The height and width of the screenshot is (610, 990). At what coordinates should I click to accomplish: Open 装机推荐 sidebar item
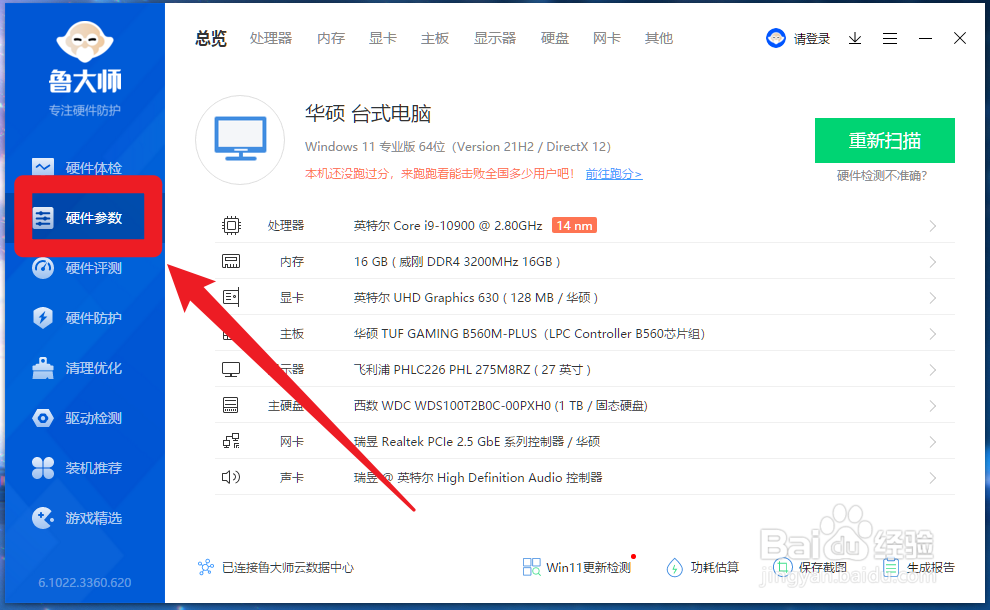[x=77, y=468]
